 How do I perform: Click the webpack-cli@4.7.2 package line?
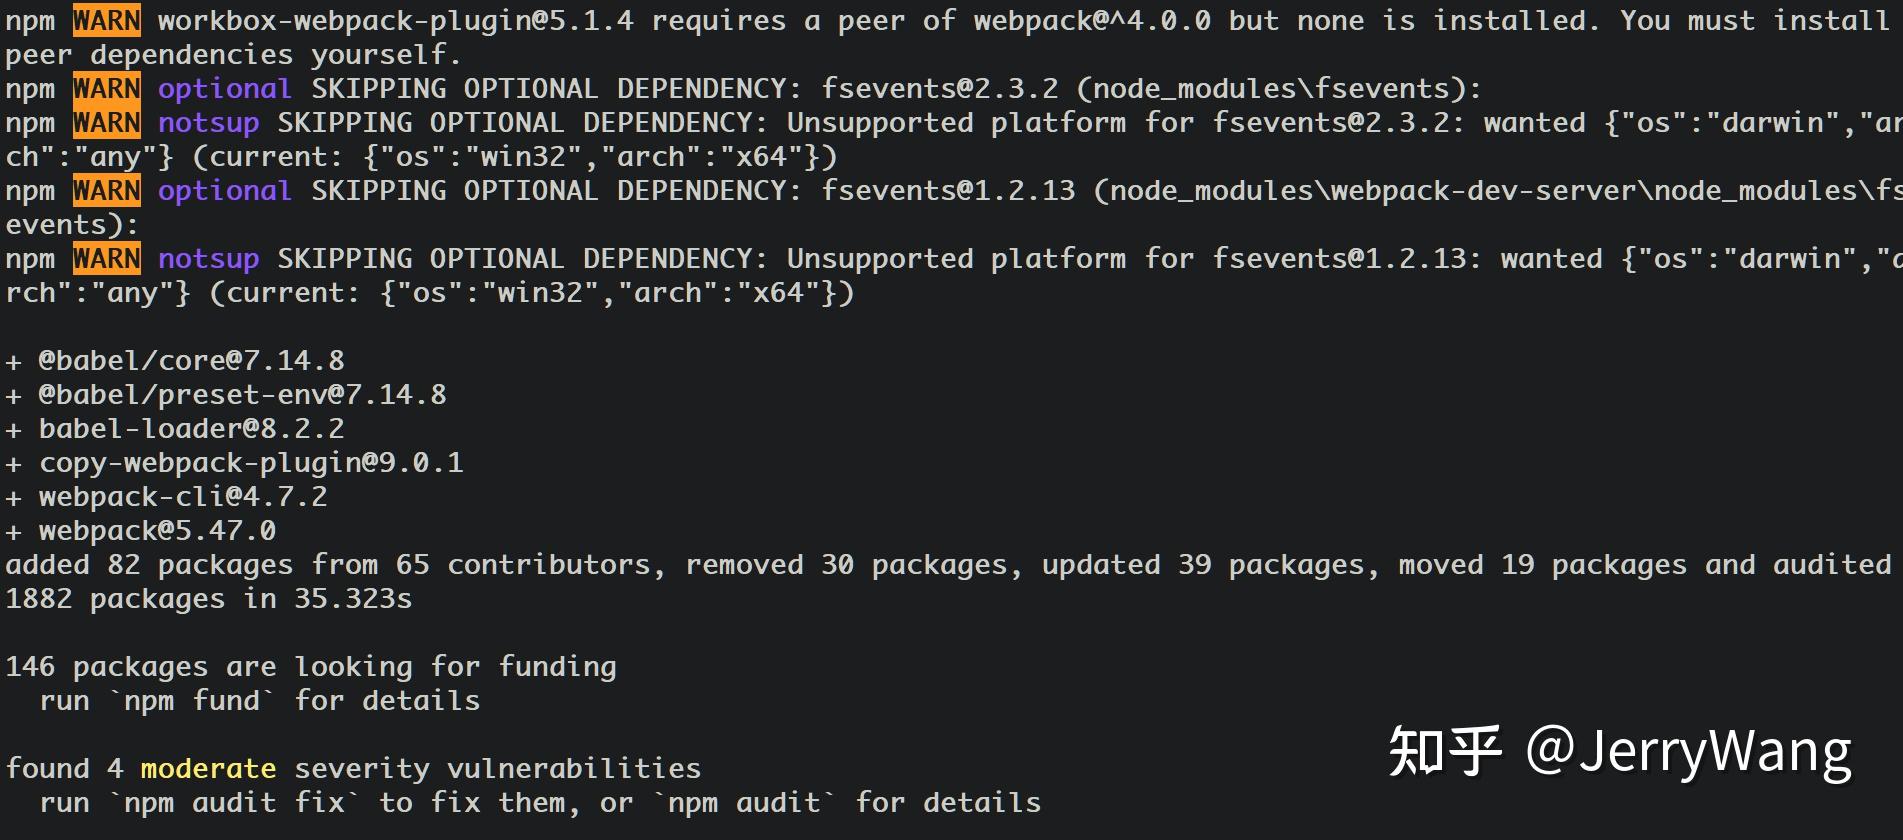tap(166, 497)
